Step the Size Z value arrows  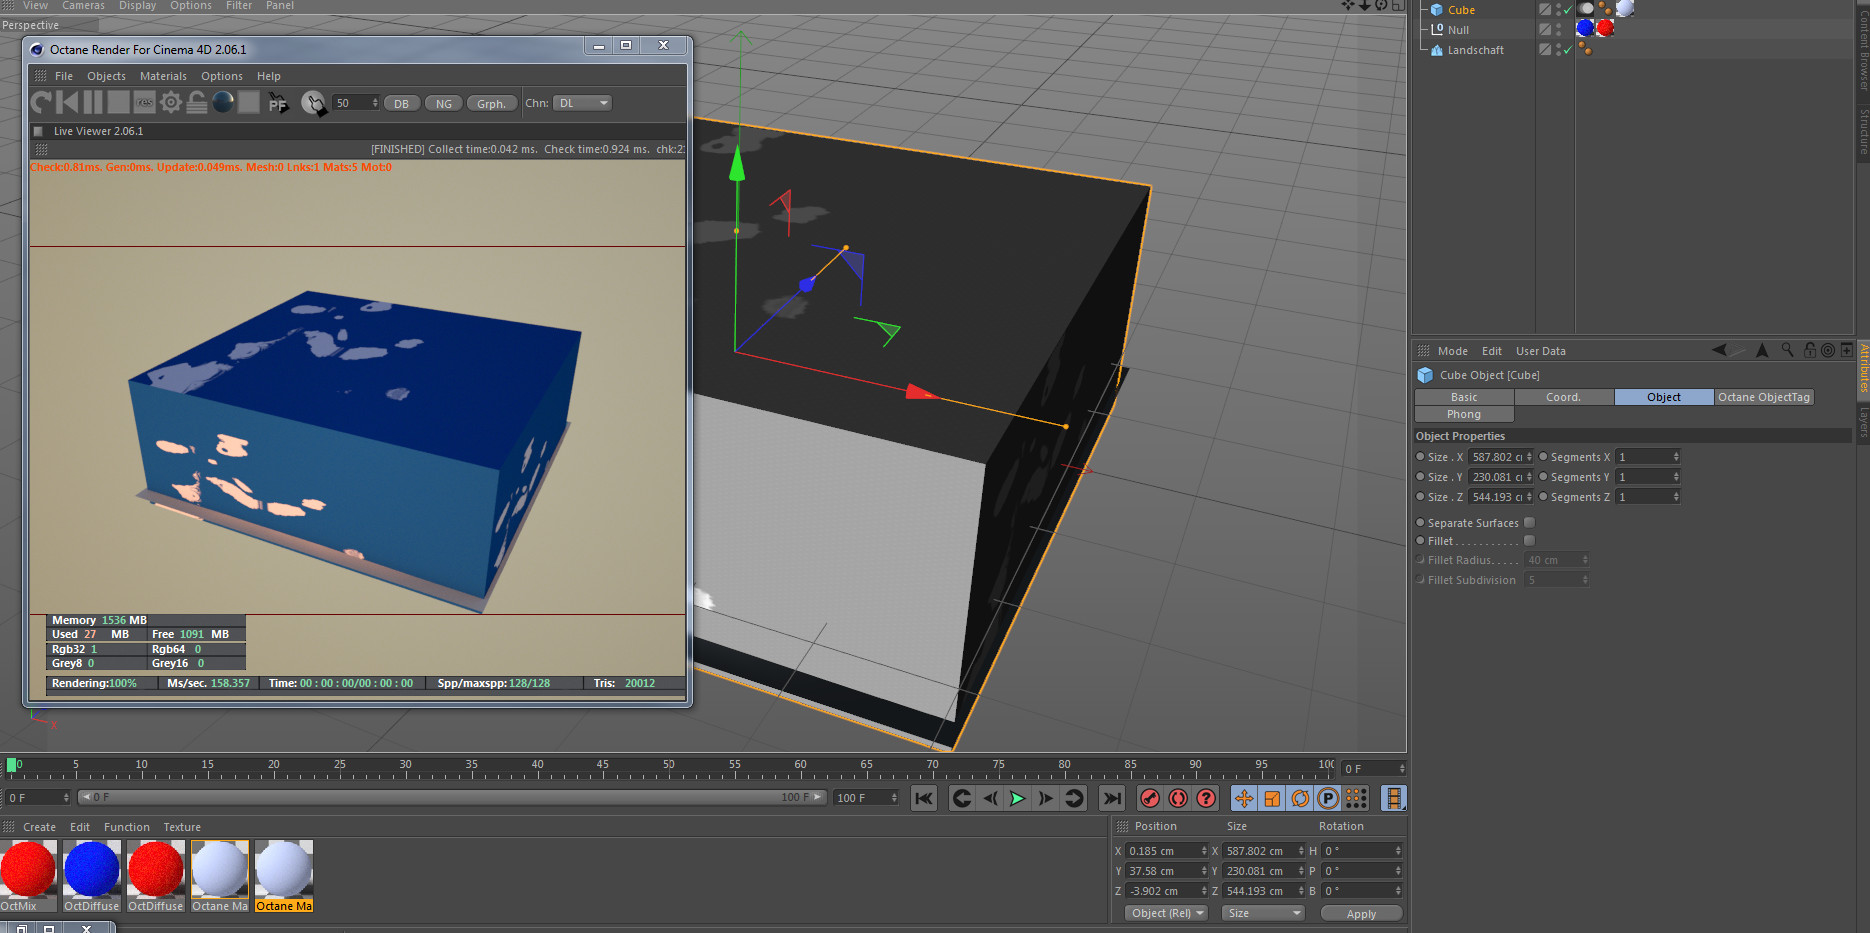[x=1529, y=497]
